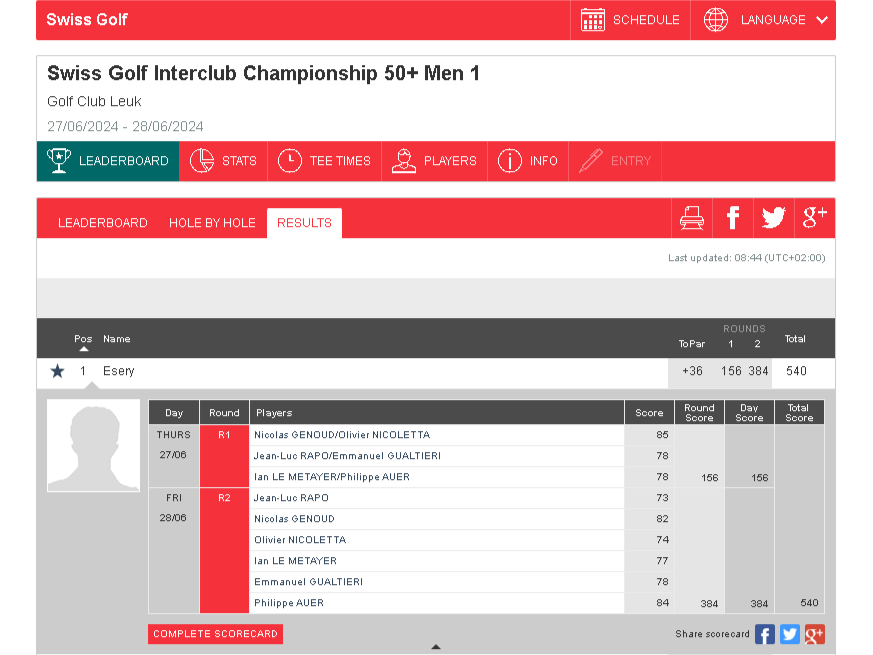Image resolution: width=873 pixels, height=655 pixels.
Task: Click the 540 total in Esery row
Action: (796, 372)
